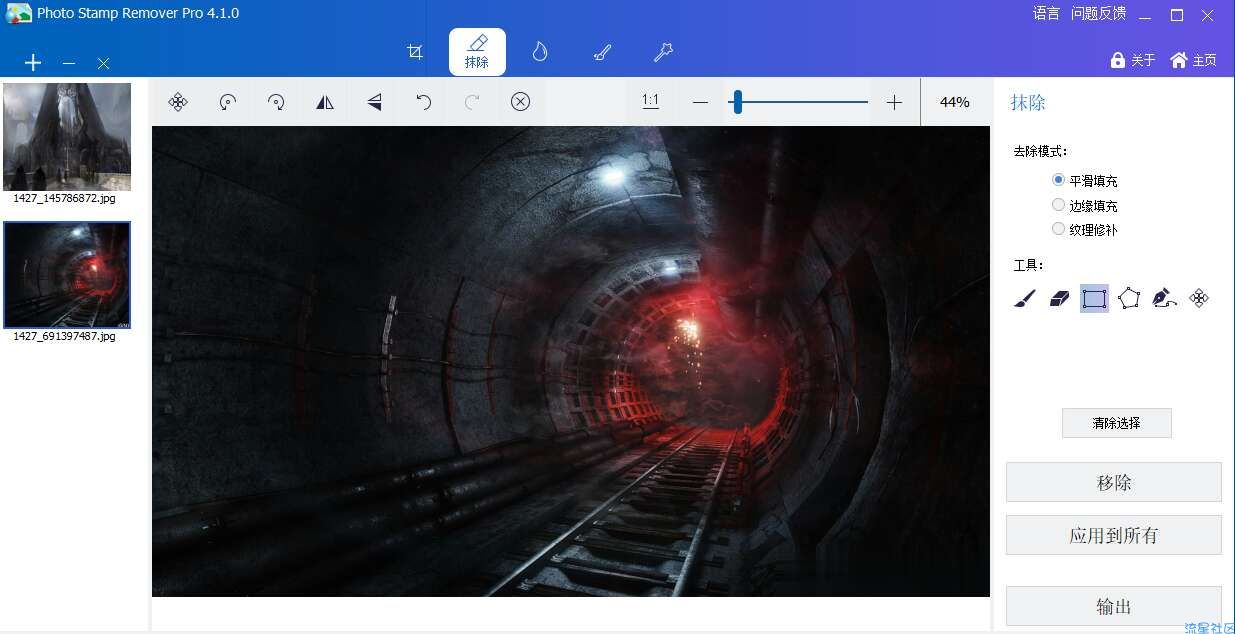Click the Photo Stamp Remover app logo
Screen dimensions: 1235x634
point(18,14)
